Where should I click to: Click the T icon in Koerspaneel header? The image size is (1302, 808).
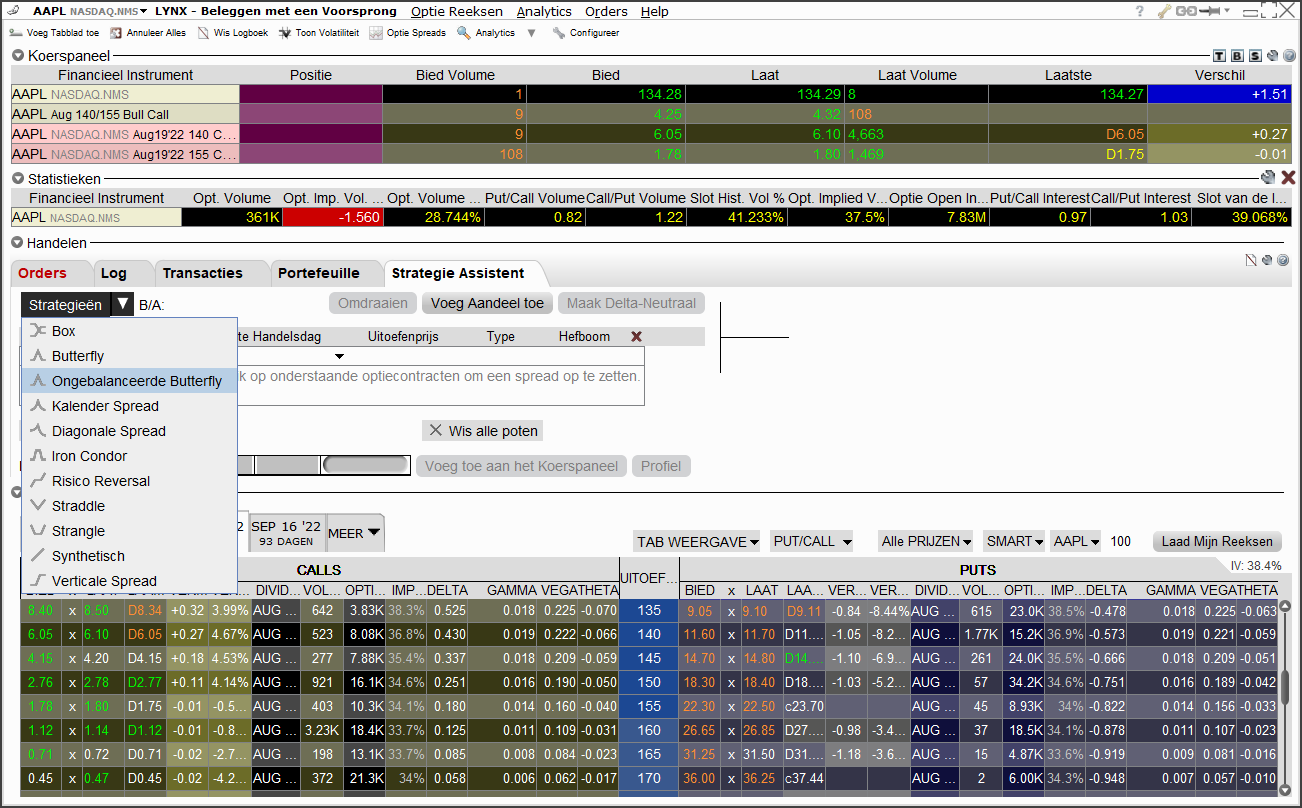click(x=1220, y=56)
